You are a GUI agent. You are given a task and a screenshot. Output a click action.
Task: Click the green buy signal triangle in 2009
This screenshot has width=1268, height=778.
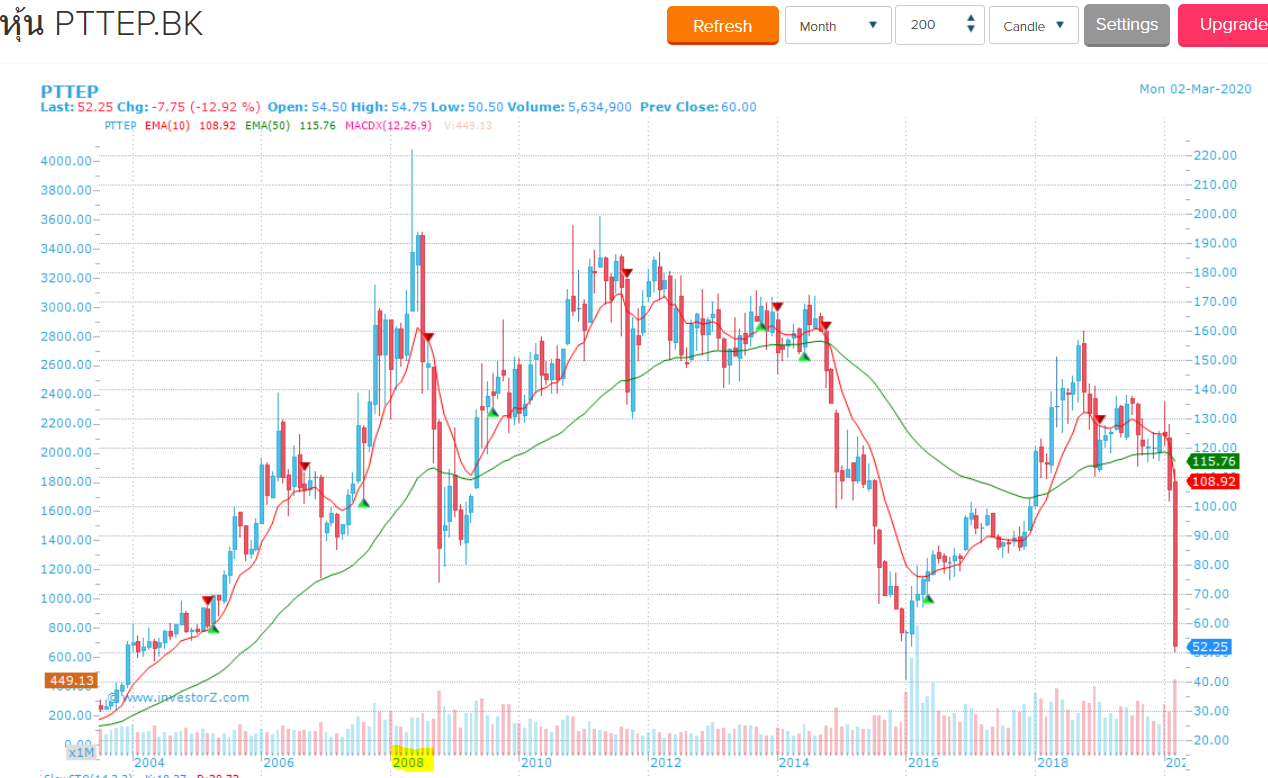(492, 410)
